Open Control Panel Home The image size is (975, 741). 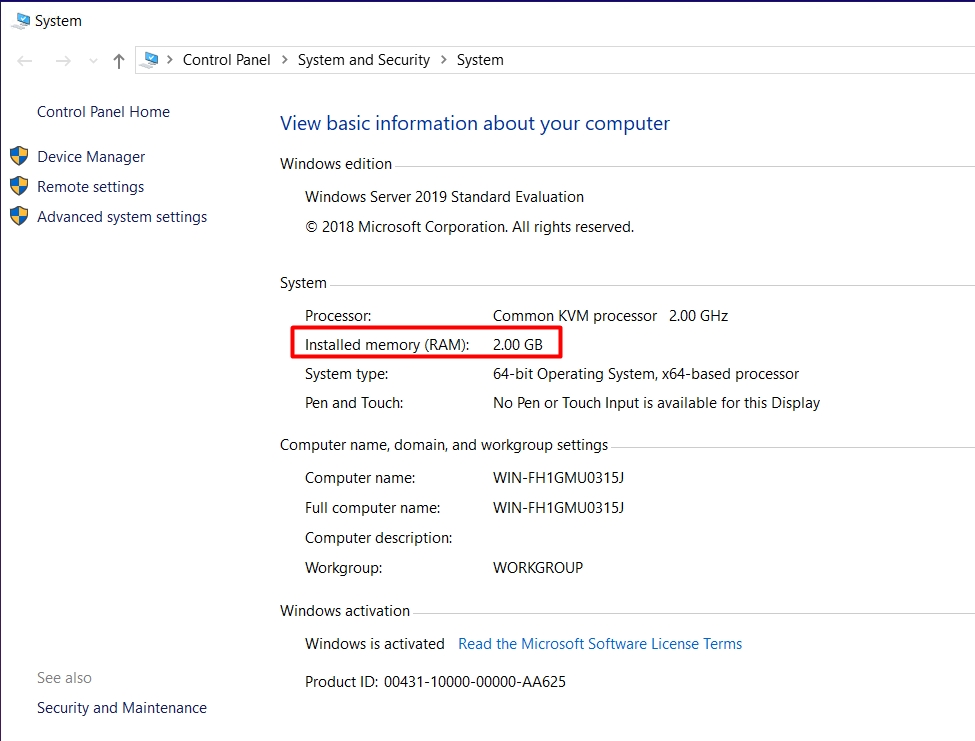click(103, 112)
